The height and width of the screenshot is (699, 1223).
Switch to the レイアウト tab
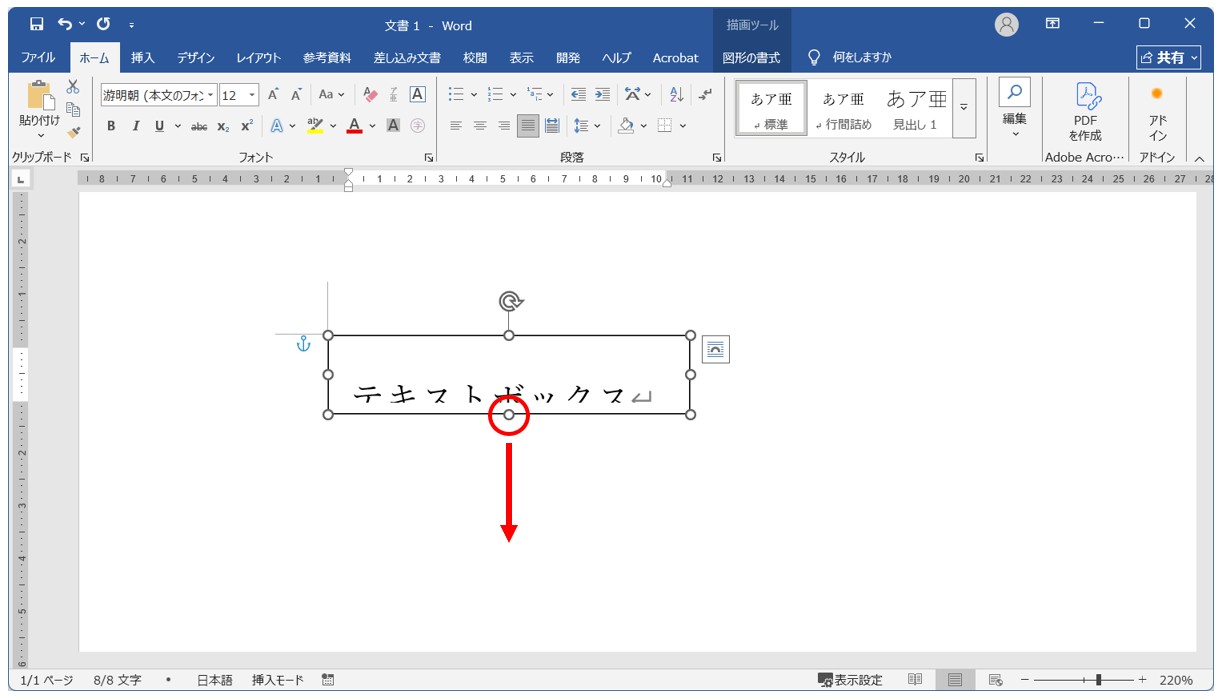point(259,58)
